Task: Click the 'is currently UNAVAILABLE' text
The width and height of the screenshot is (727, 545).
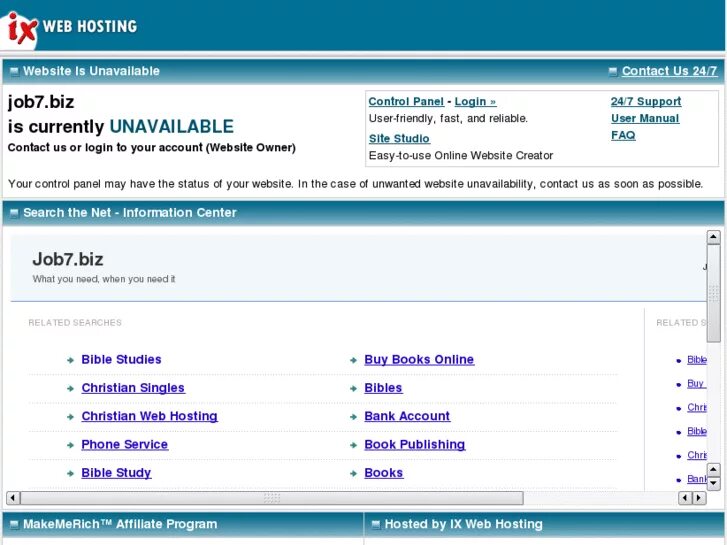Action: 121,127
